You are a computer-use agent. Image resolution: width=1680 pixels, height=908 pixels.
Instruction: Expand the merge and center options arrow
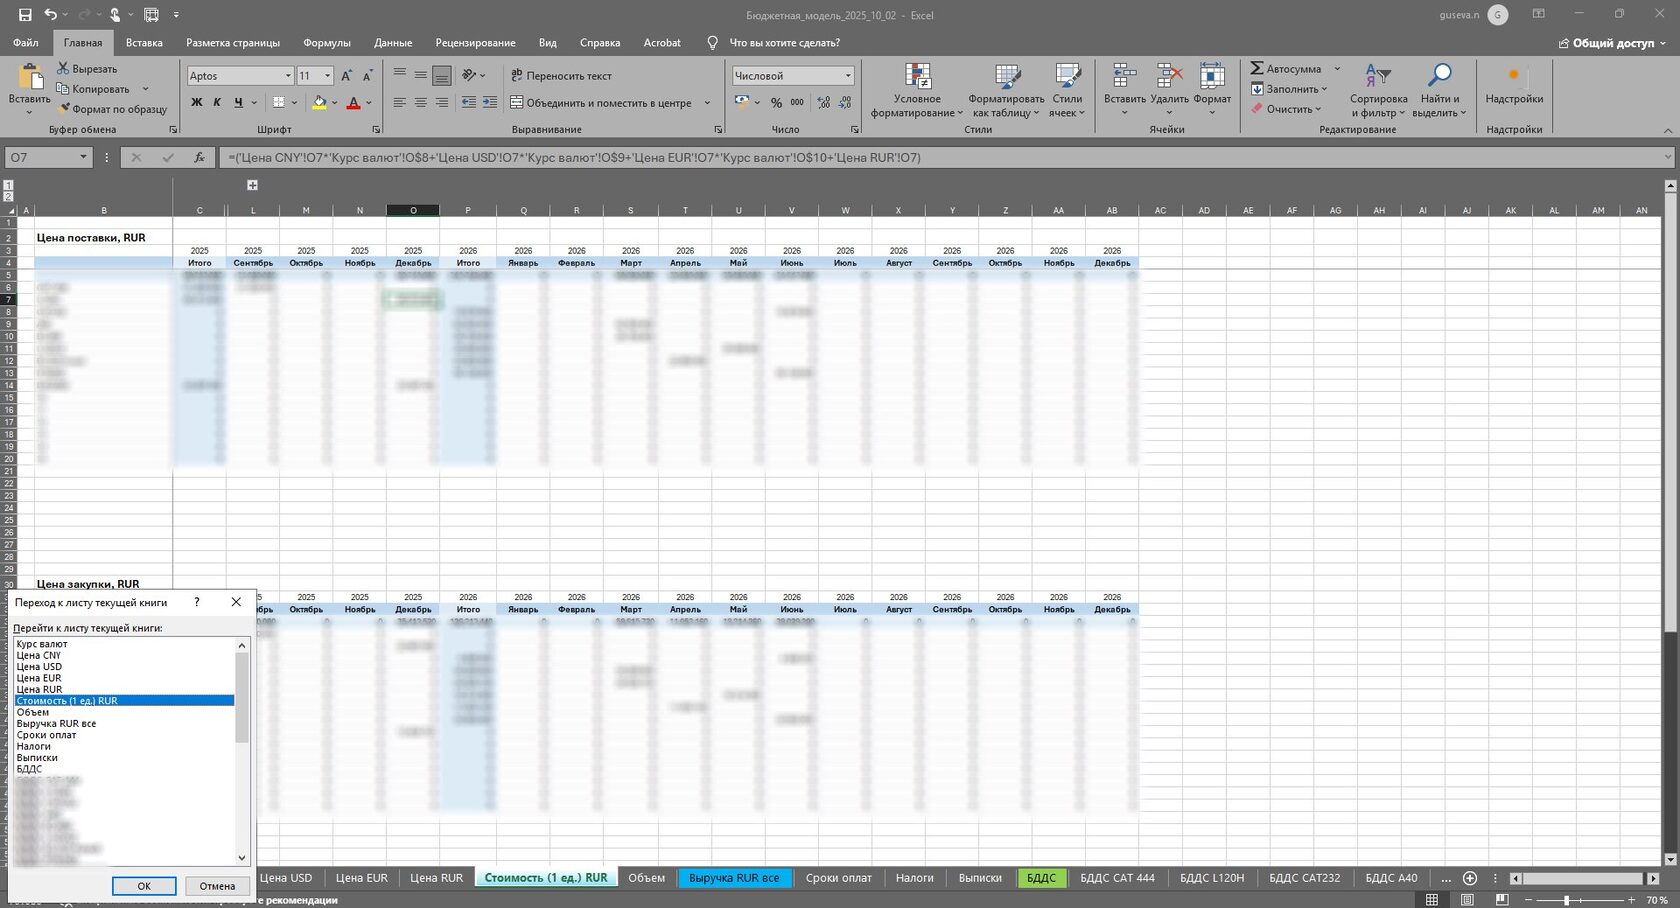(707, 102)
